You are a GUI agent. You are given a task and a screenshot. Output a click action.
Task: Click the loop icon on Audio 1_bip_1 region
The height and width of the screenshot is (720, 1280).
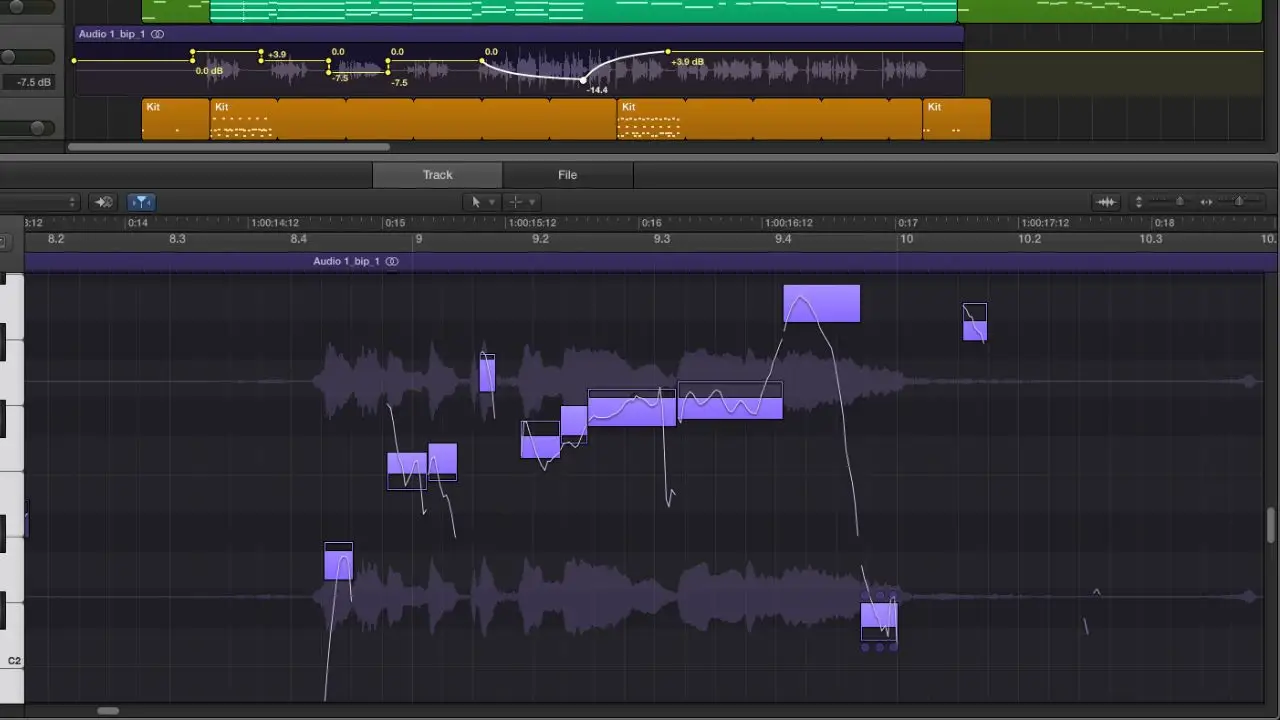coord(157,34)
